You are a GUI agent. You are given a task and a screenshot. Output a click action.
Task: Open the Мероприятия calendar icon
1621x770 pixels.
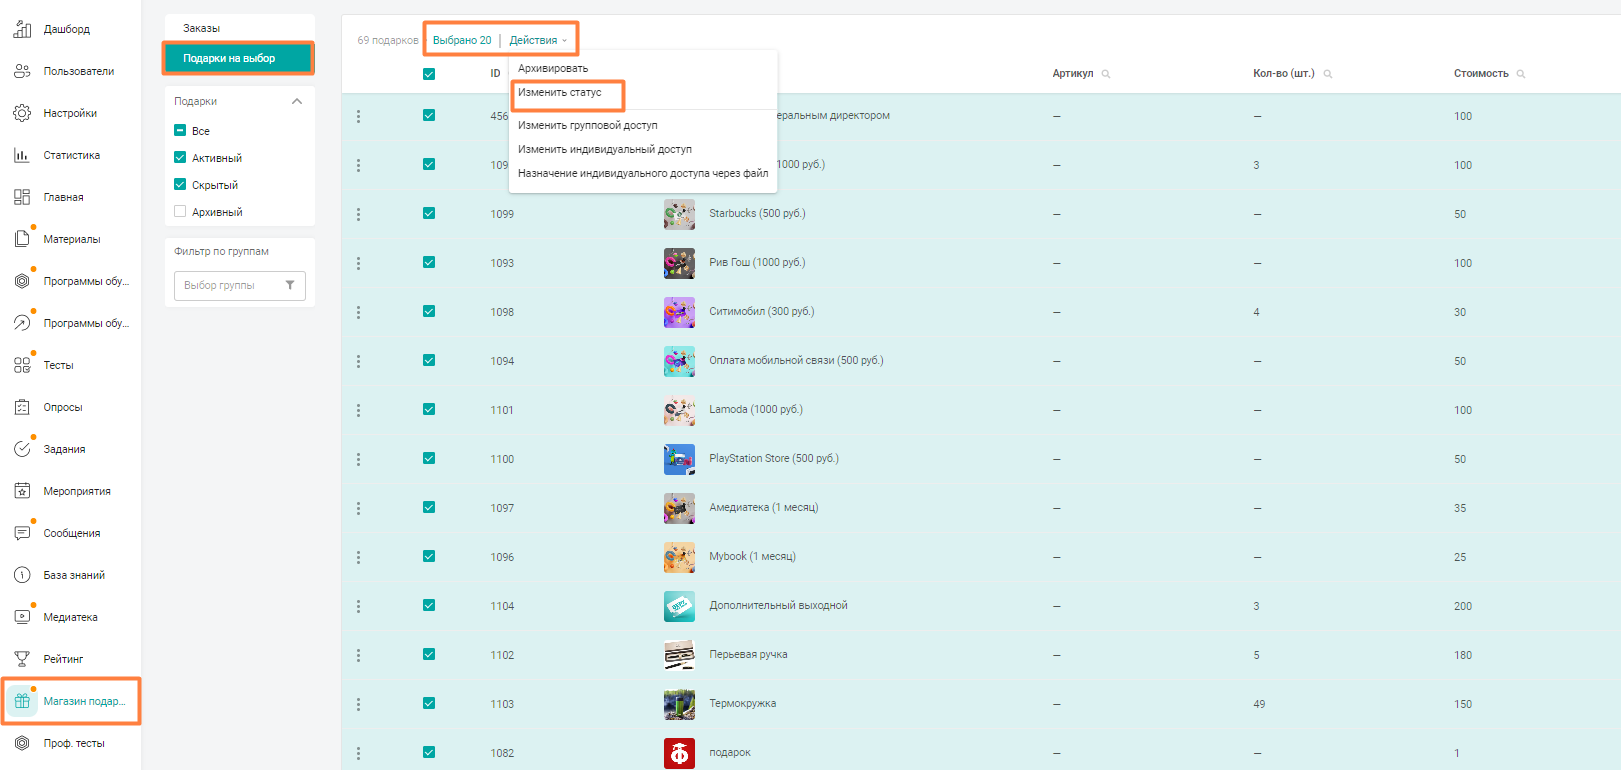click(x=22, y=491)
